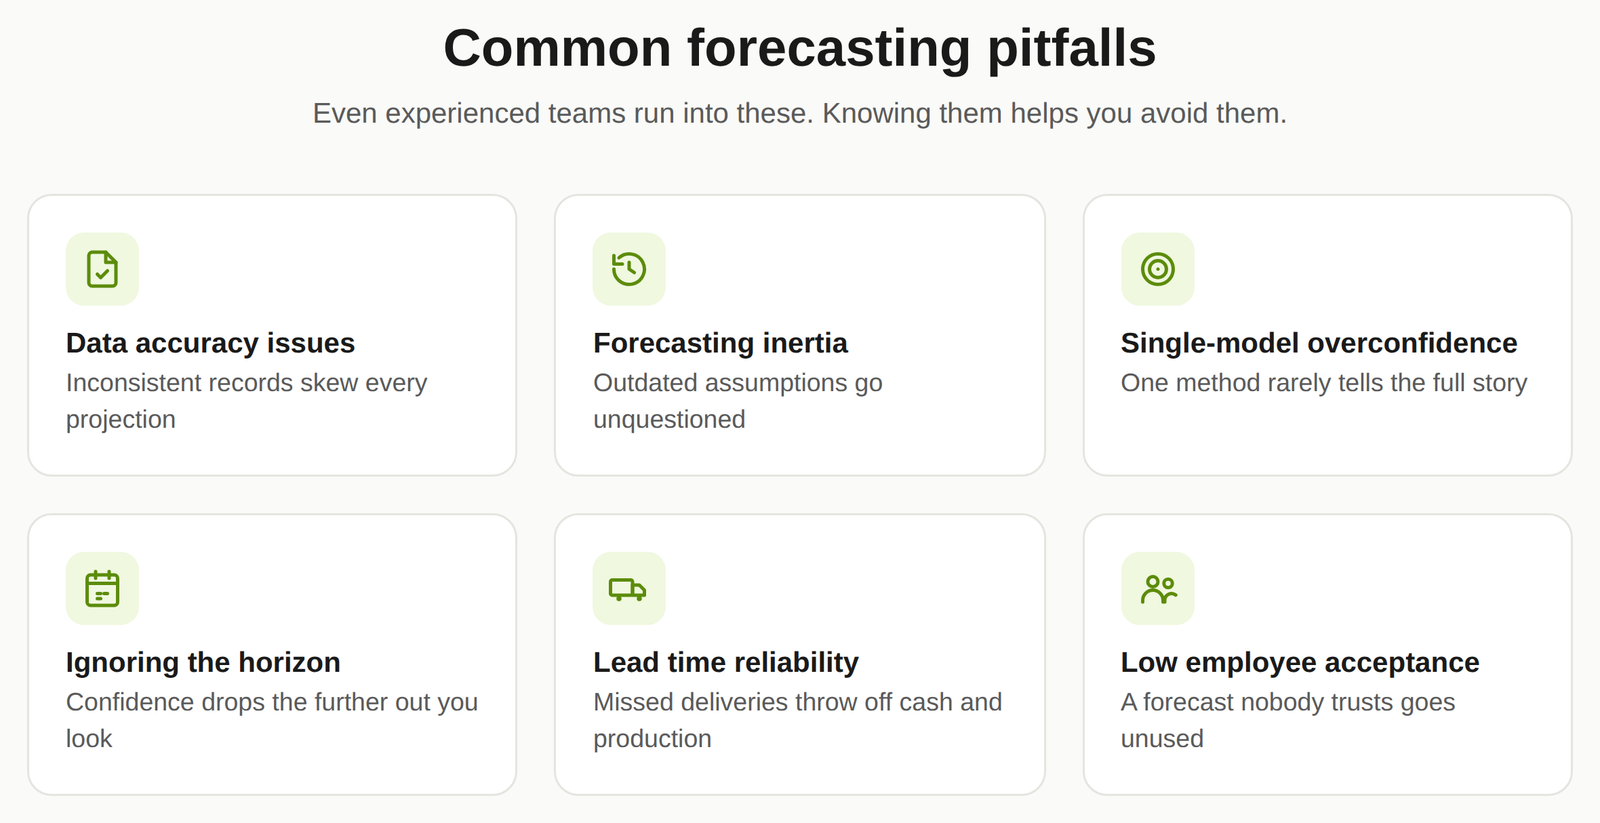Screen dimensions: 1600x823
Task: Open the Single-model overconfidence title
Action: coord(1319,343)
